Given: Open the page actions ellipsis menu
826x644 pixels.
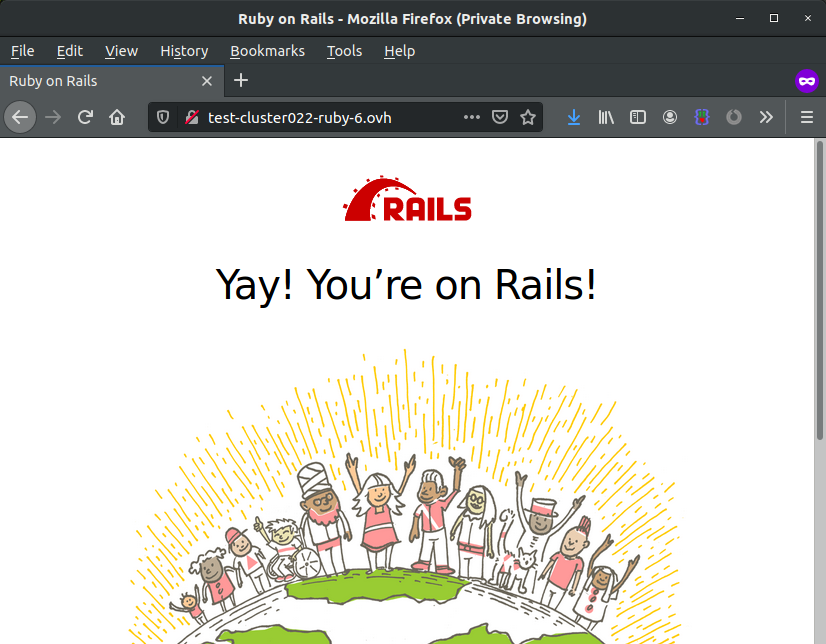Looking at the screenshot, I should click(x=471, y=117).
